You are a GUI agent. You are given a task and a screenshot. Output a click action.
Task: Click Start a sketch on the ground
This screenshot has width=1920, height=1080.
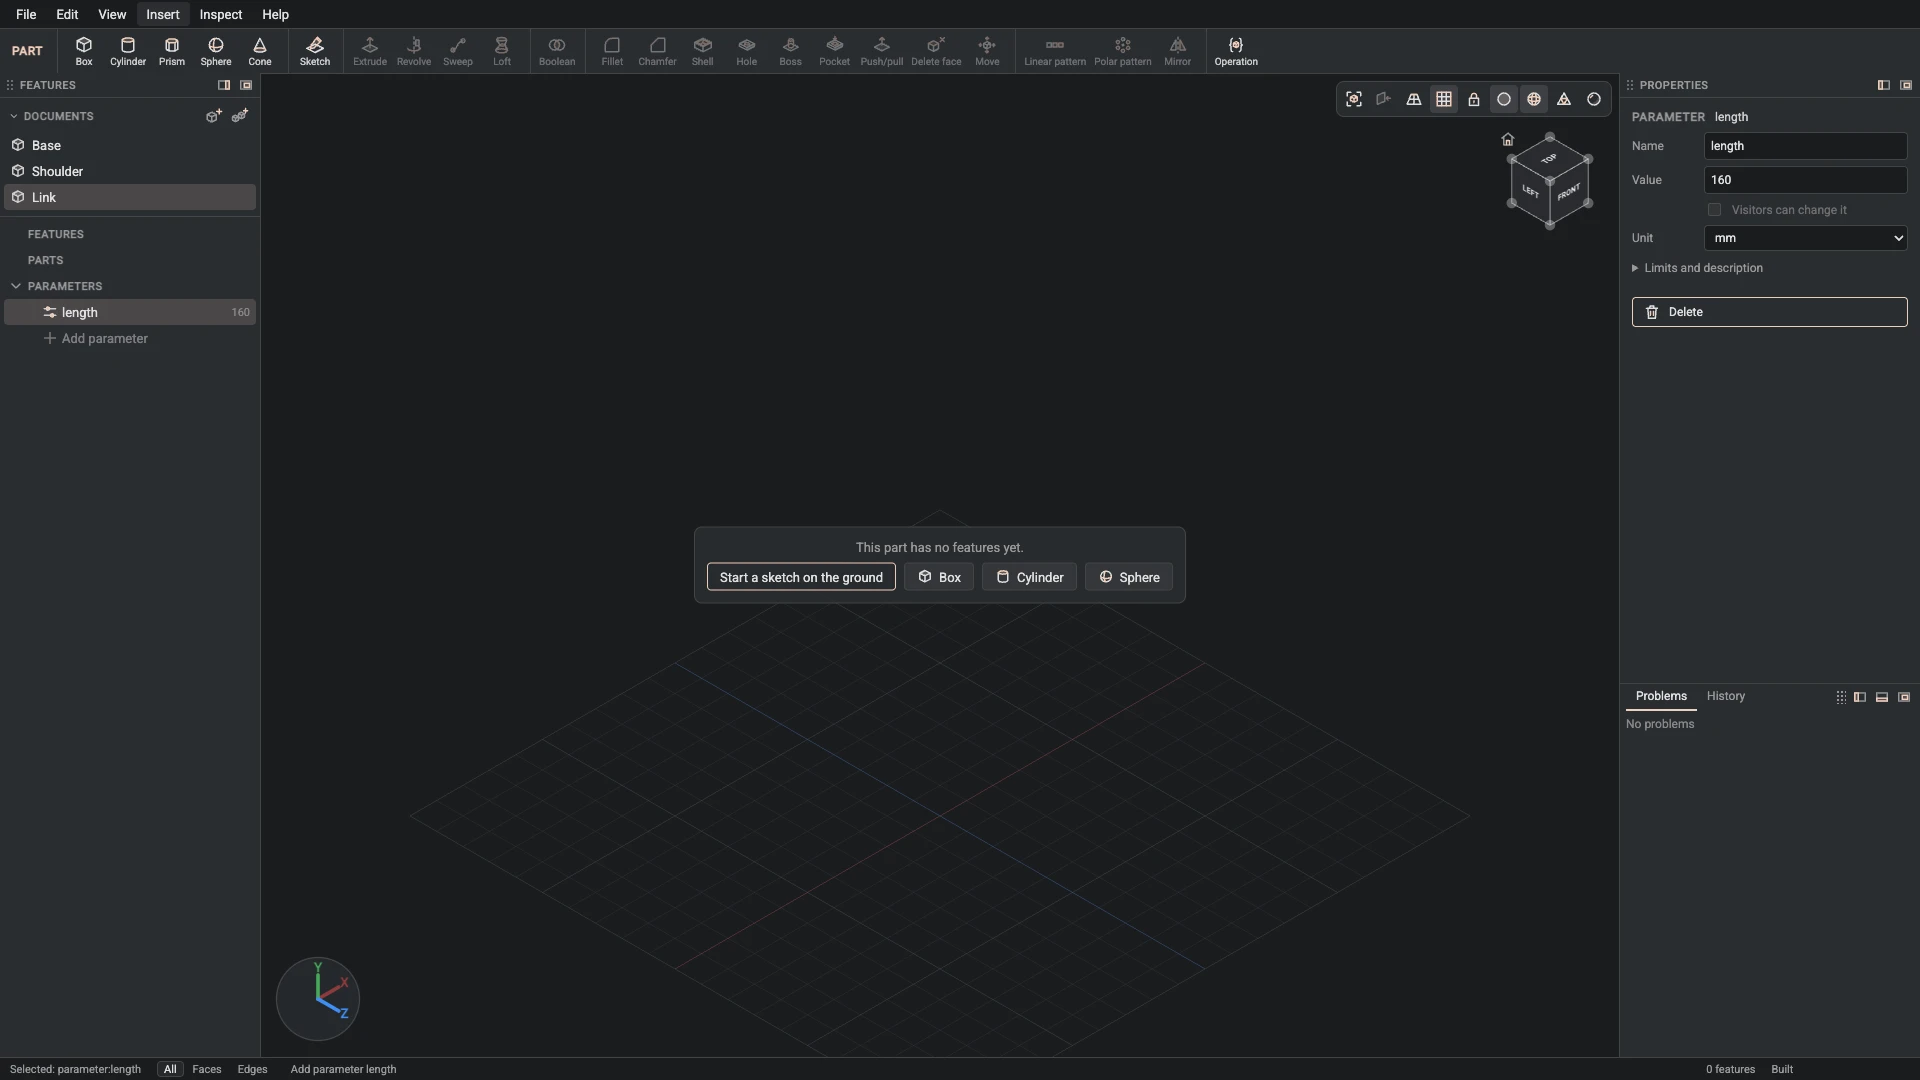[801, 577]
